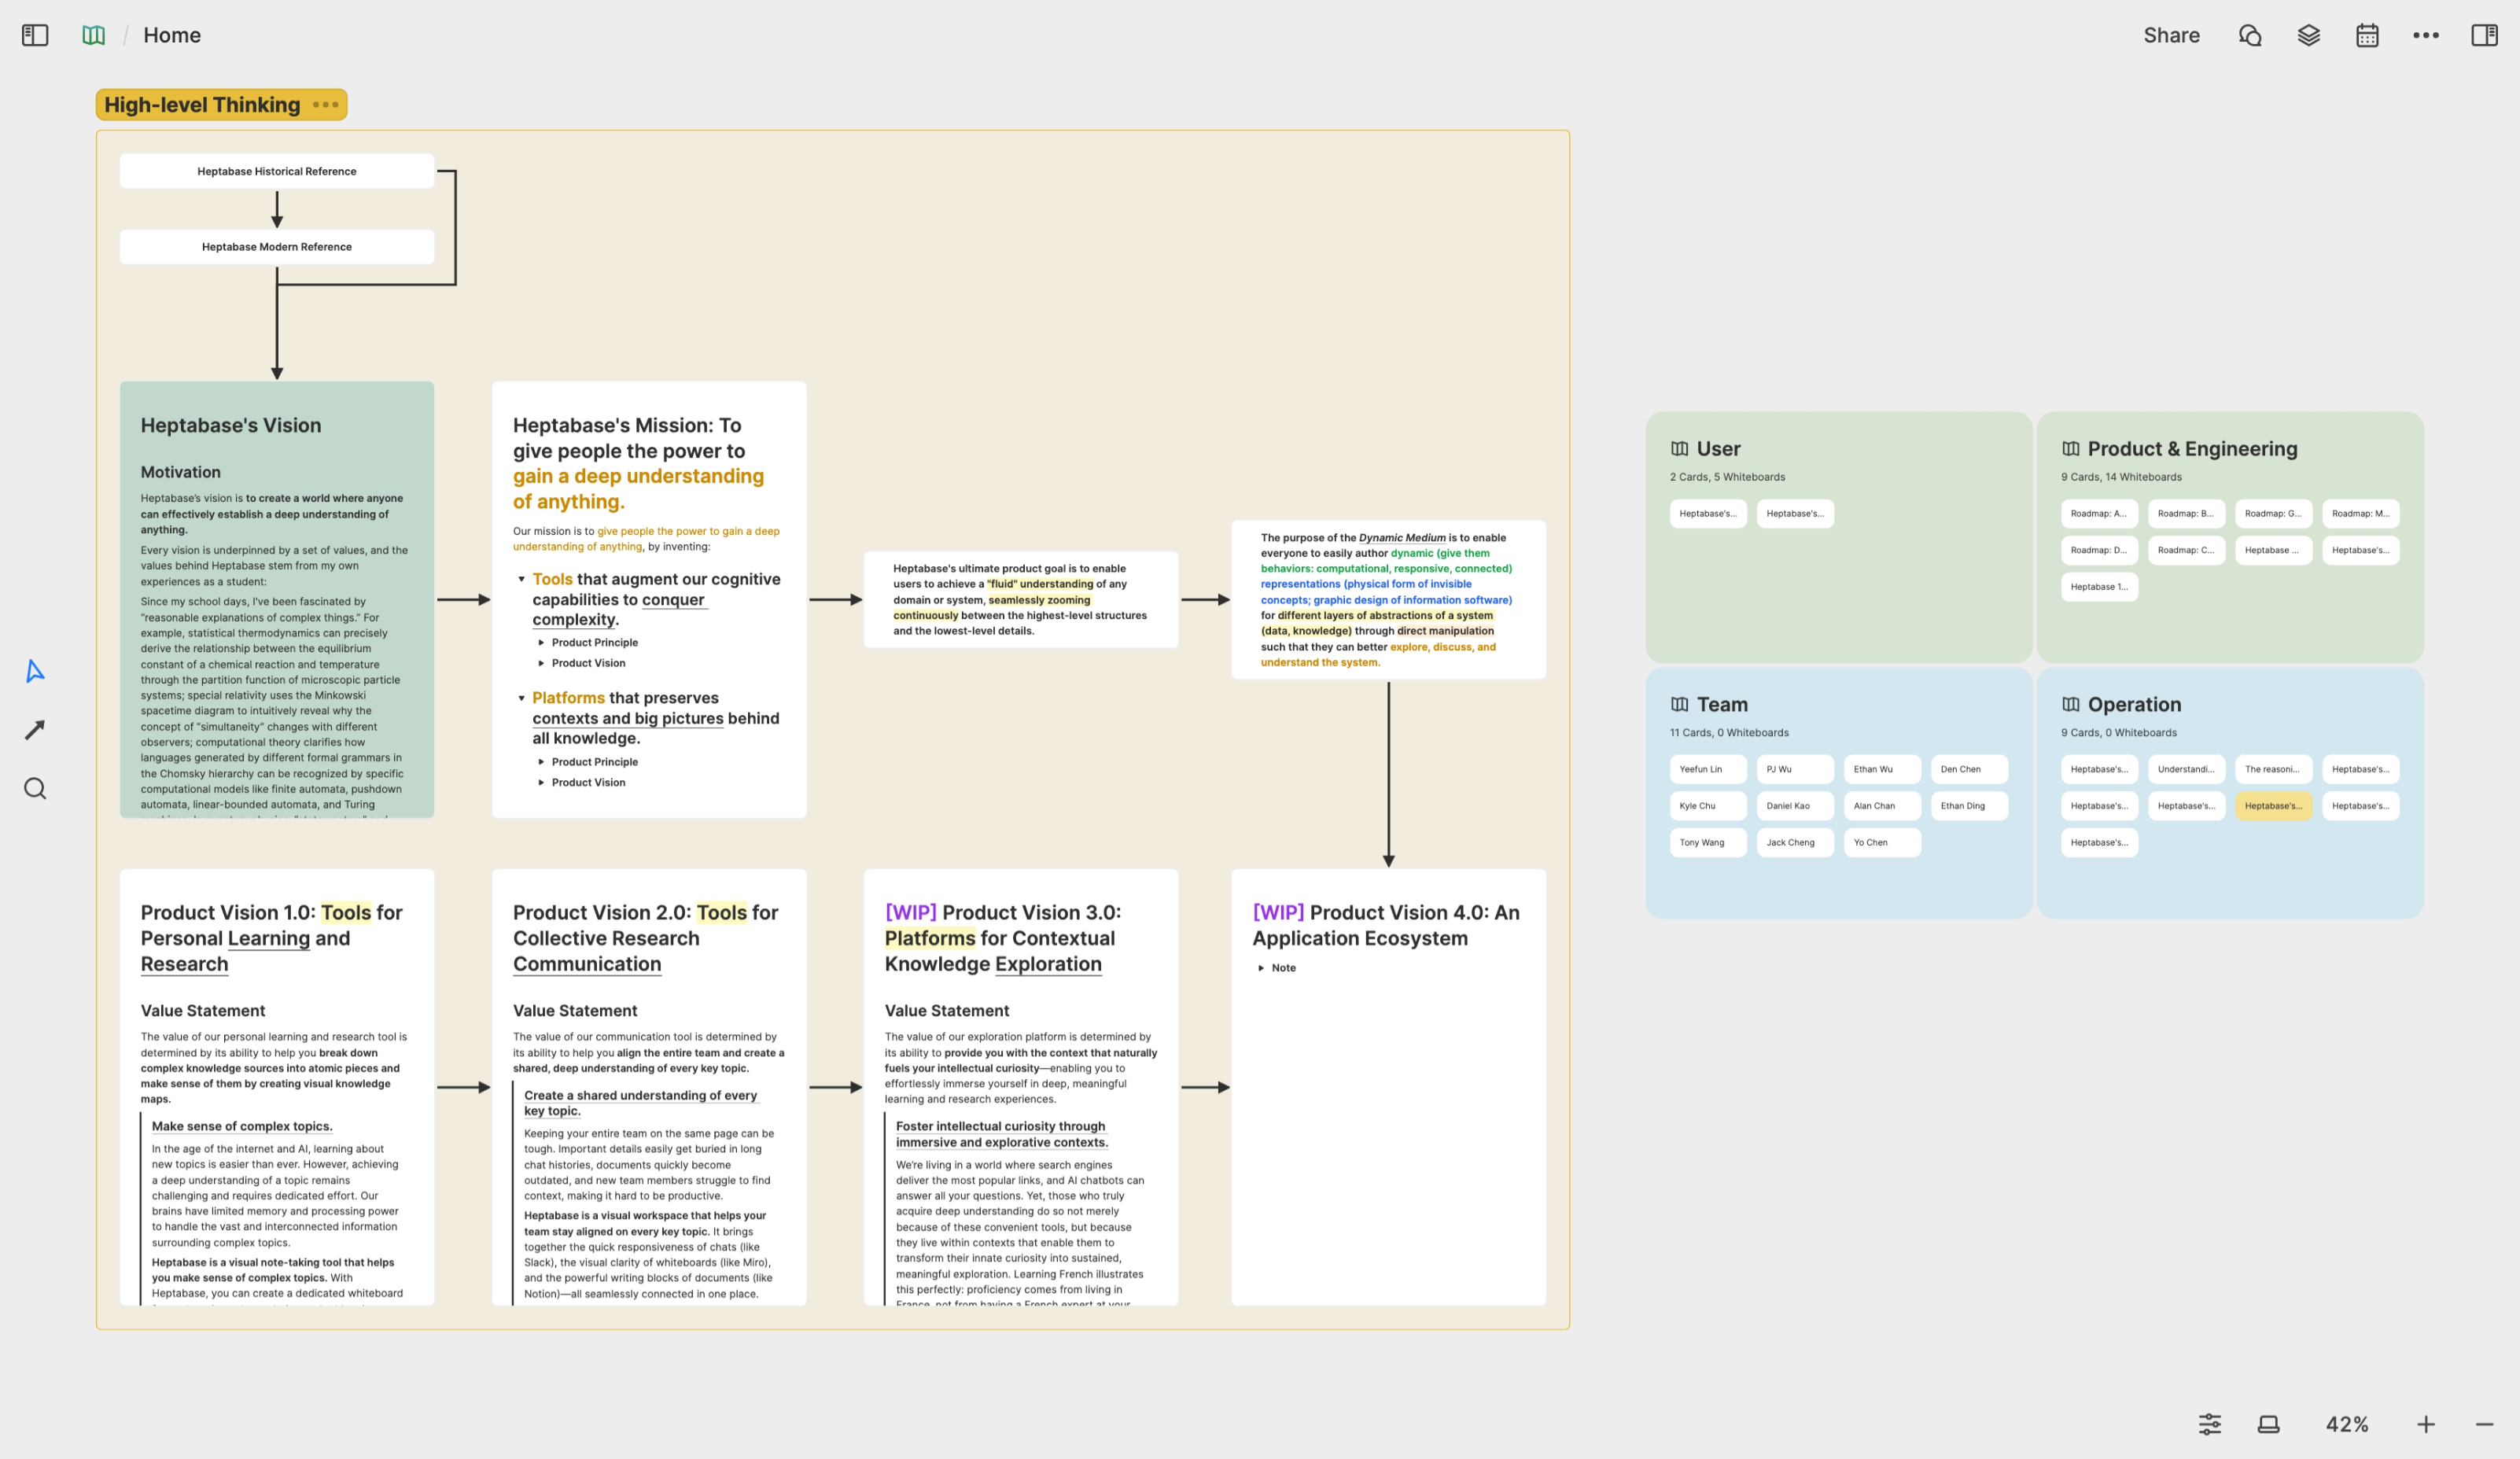Viewport: 2520px width, 1459px height.
Task: Open the Roadmap: B... card
Action: pos(2186,513)
